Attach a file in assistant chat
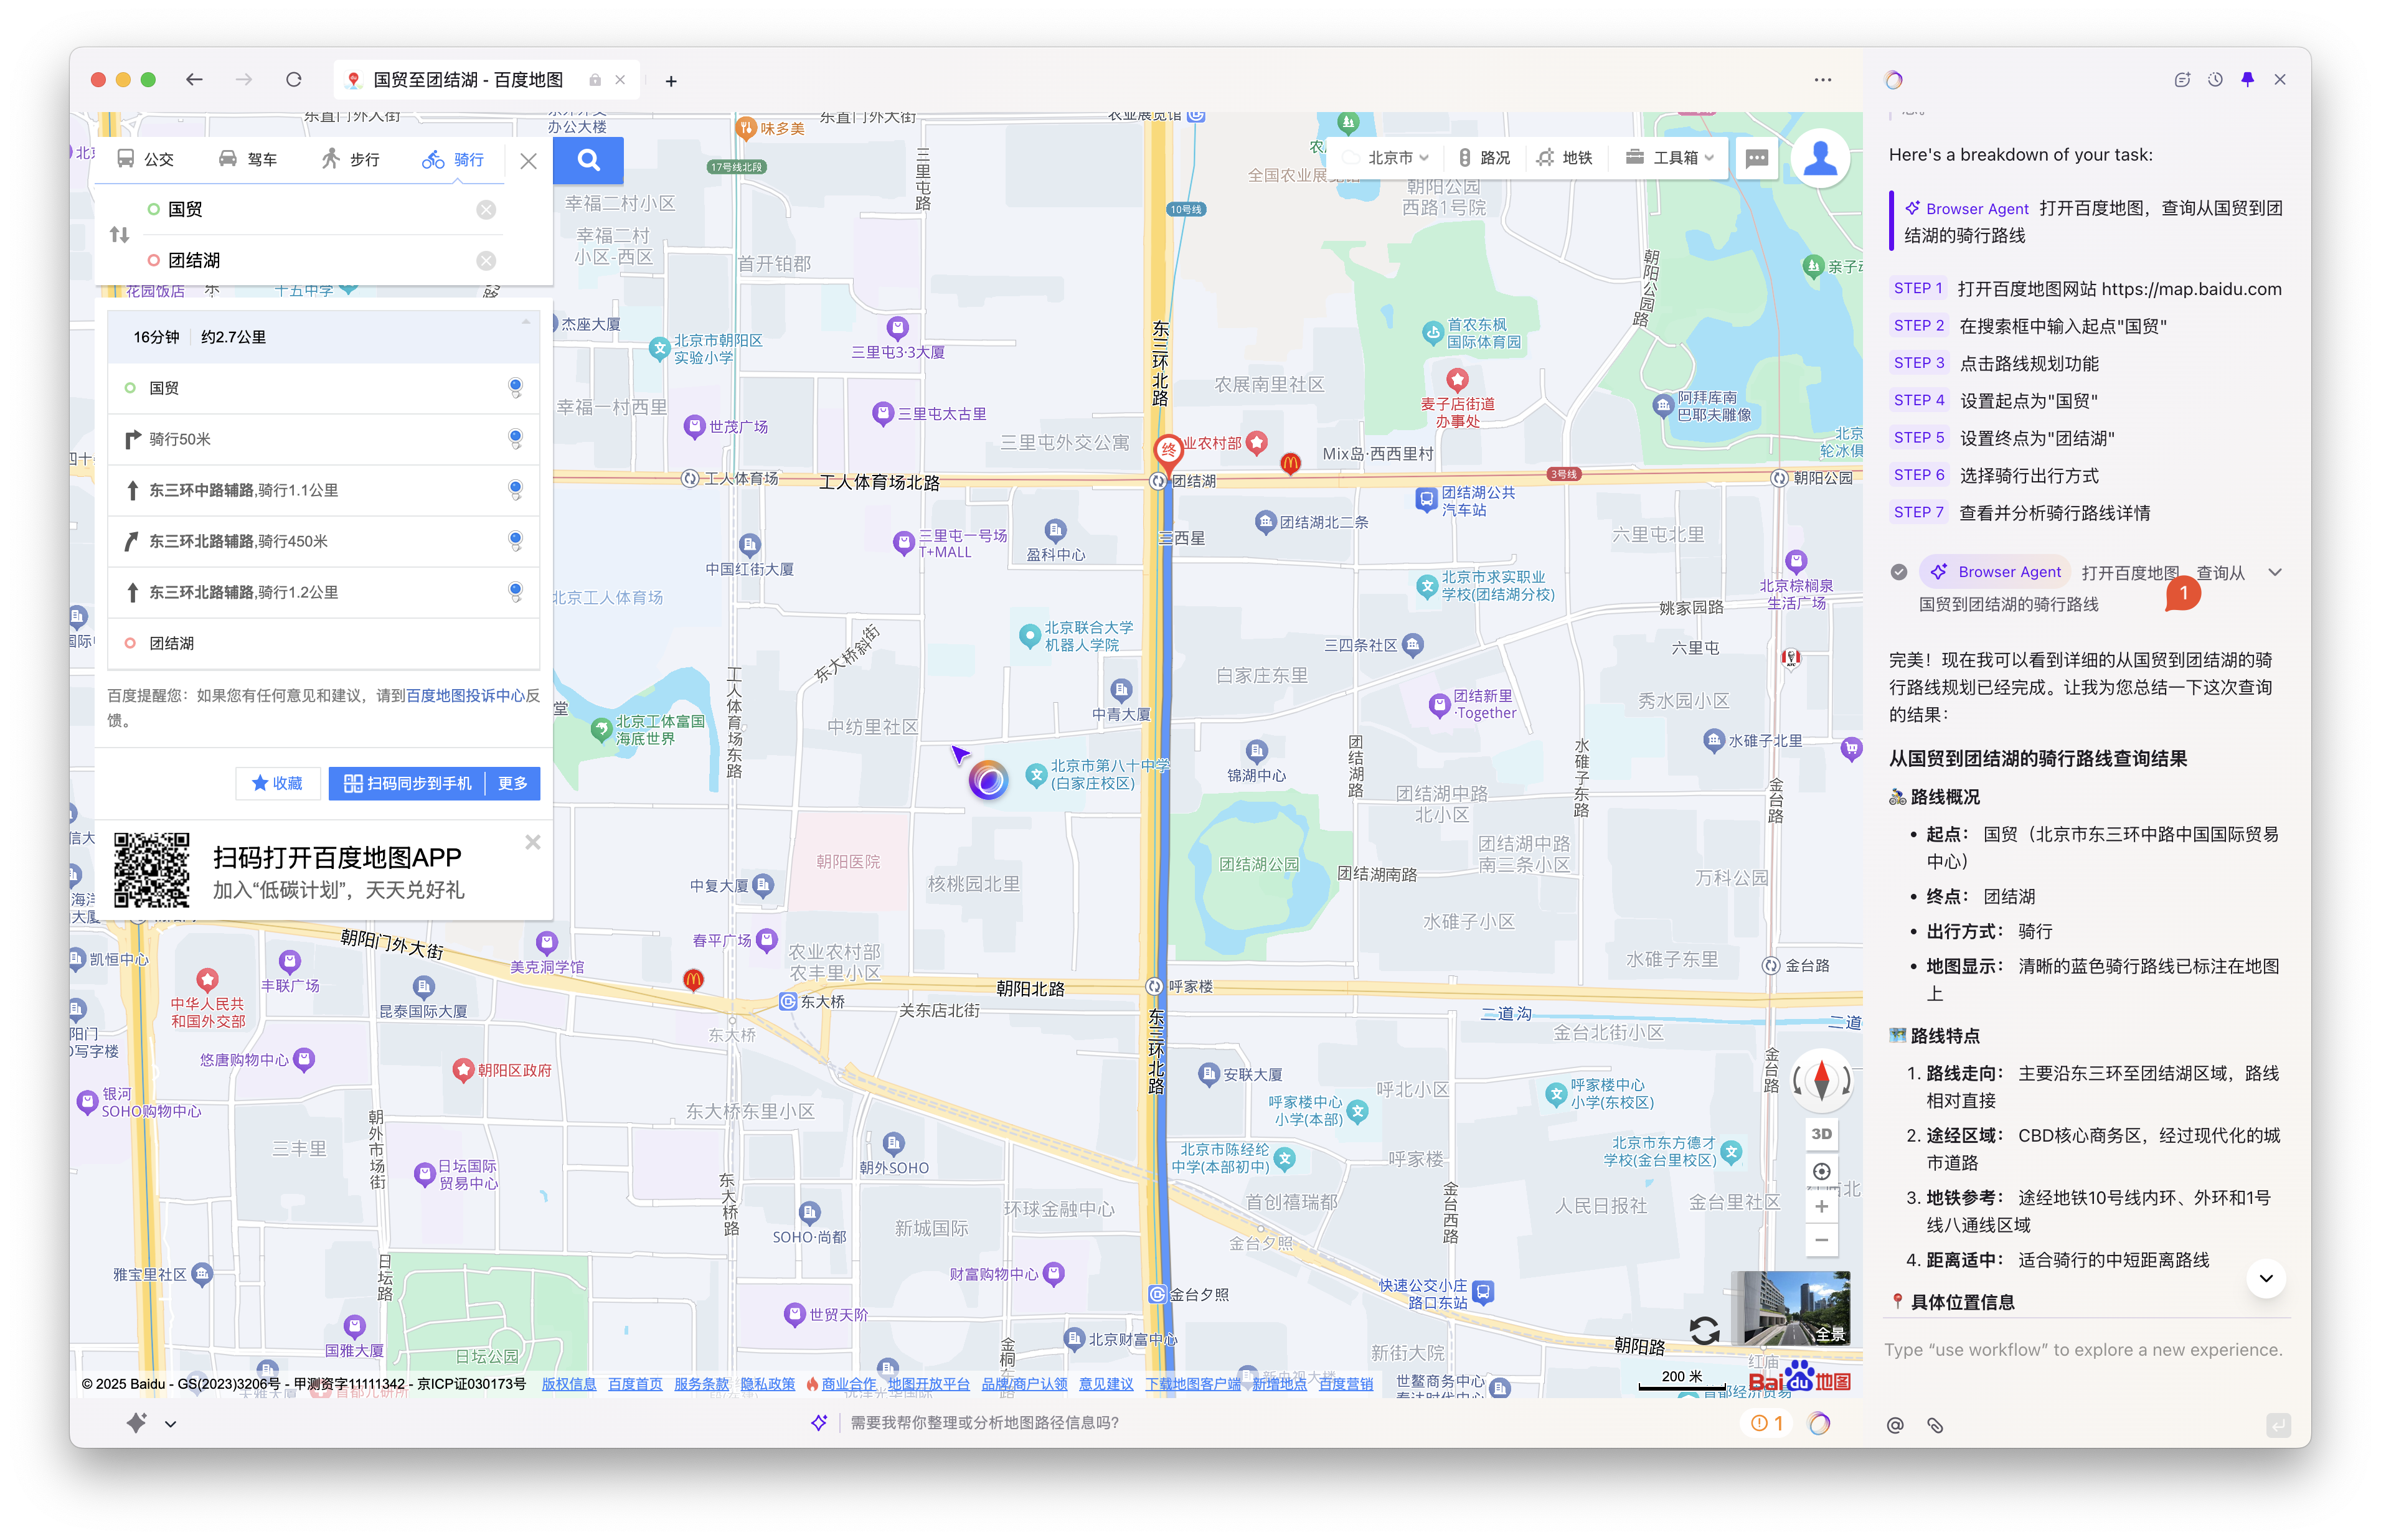The image size is (2381, 1540). [x=1934, y=1425]
